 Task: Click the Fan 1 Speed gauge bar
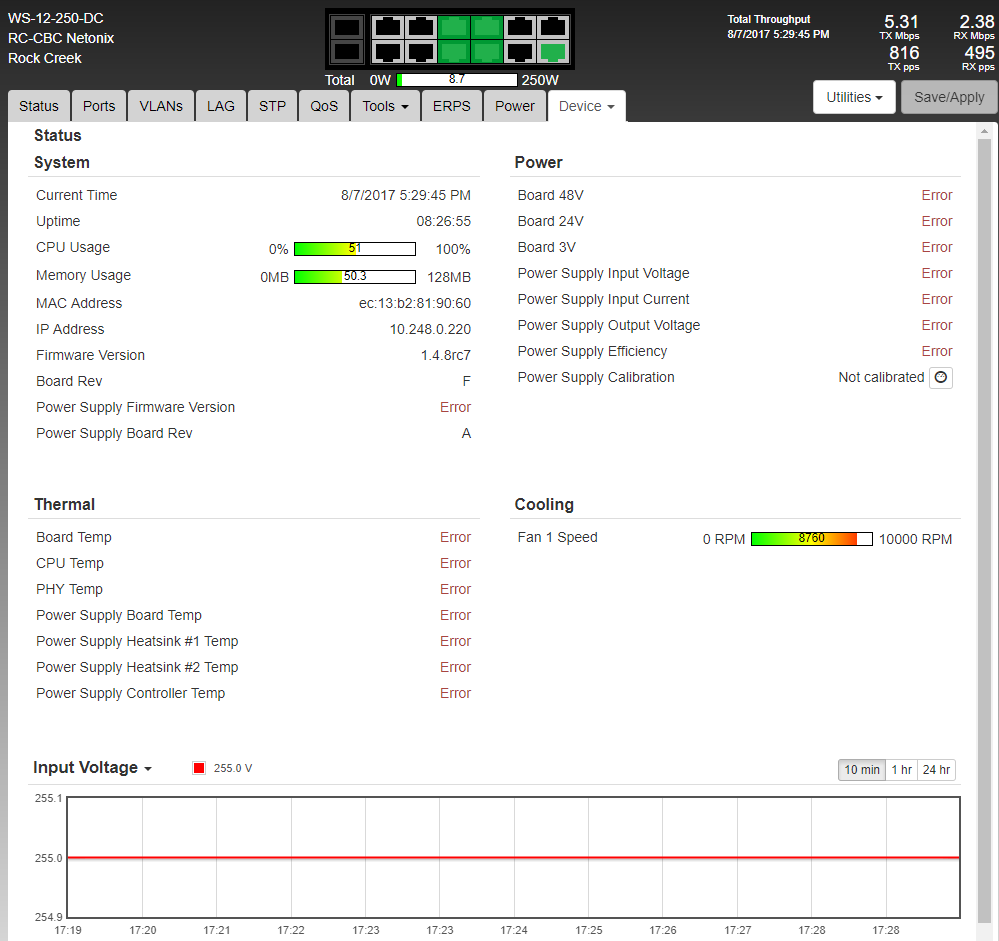pos(811,538)
